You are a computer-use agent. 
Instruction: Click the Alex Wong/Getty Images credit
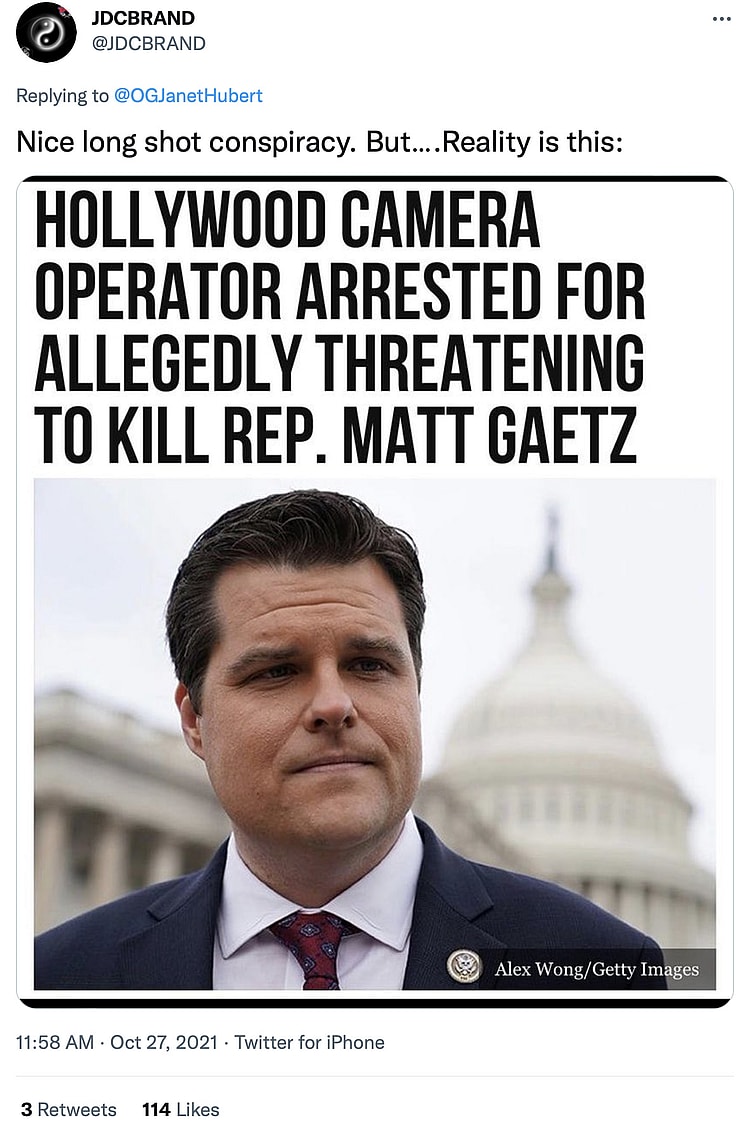point(597,969)
